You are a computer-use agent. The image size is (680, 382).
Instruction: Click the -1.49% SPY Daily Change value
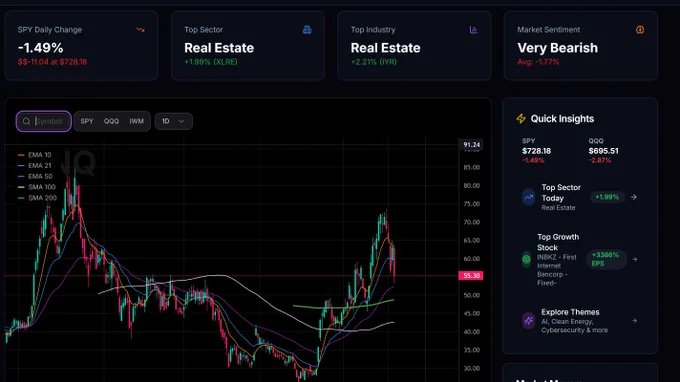pyautogui.click(x=41, y=48)
